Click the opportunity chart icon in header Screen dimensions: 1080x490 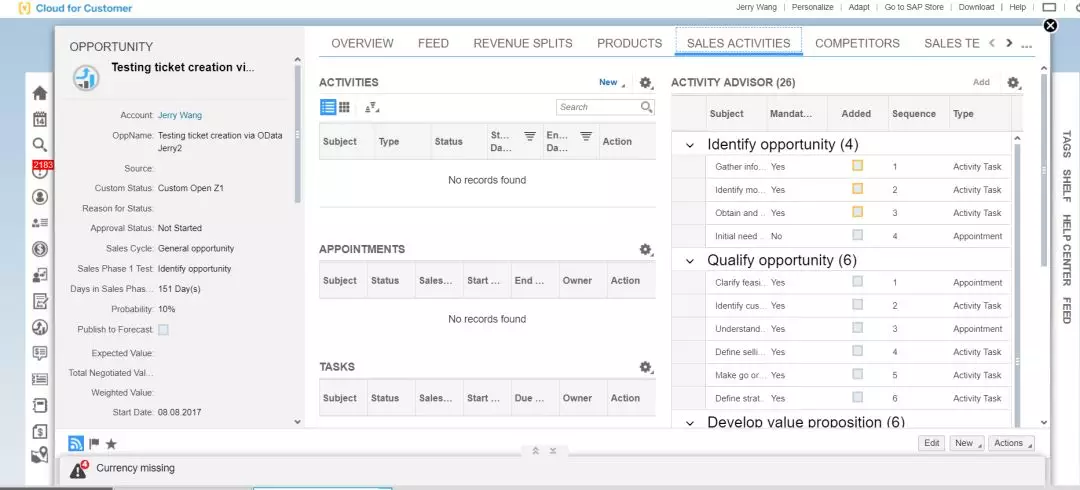click(x=86, y=77)
